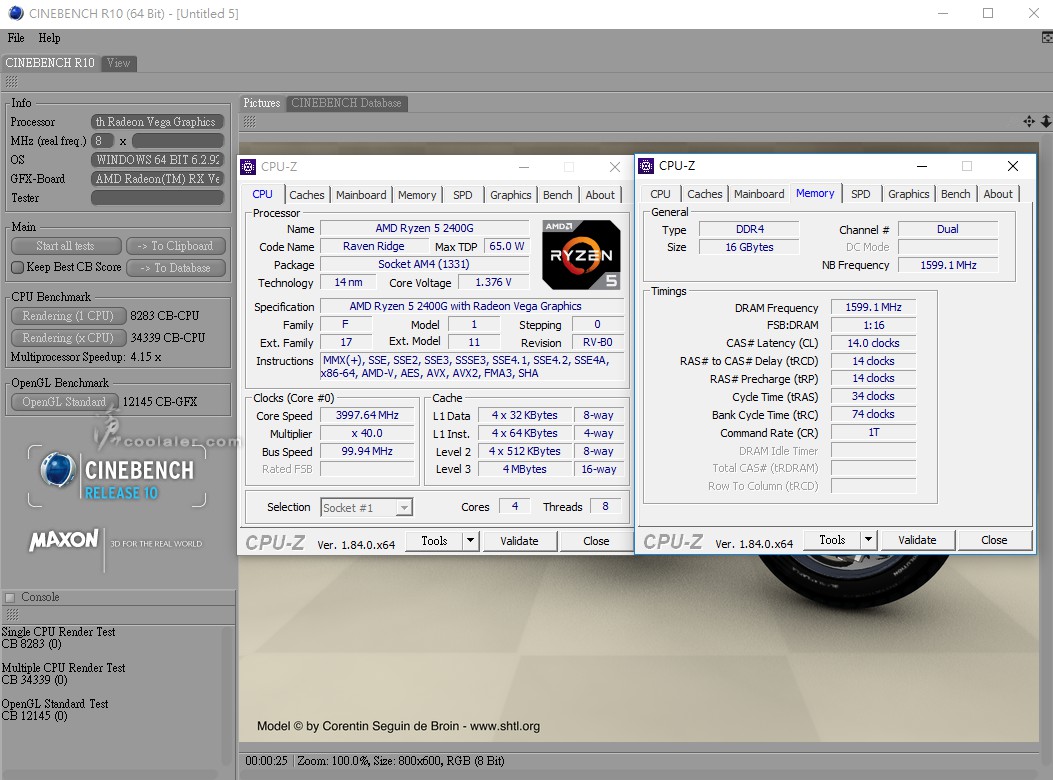
Task: Click the Core Speed value 3997.64 MHz
Action: pyautogui.click(x=367, y=415)
